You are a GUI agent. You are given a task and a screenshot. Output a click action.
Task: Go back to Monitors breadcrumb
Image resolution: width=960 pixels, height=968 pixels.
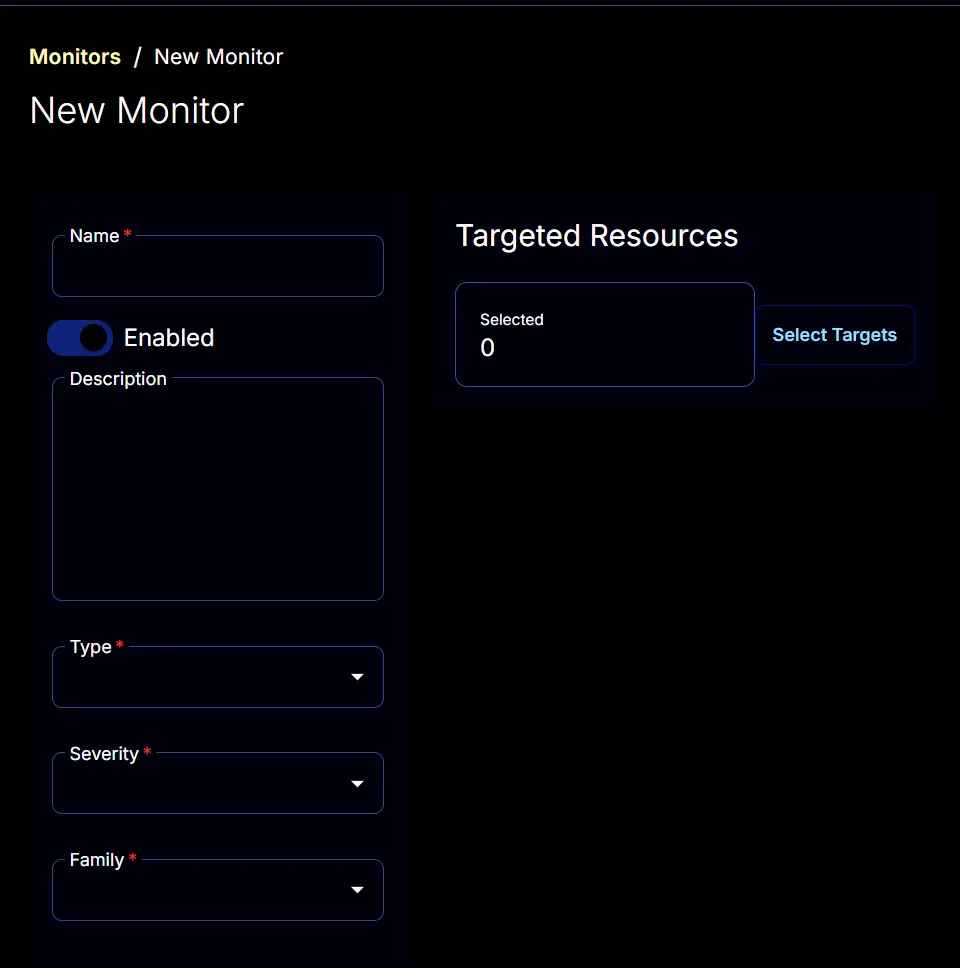[x=75, y=57]
